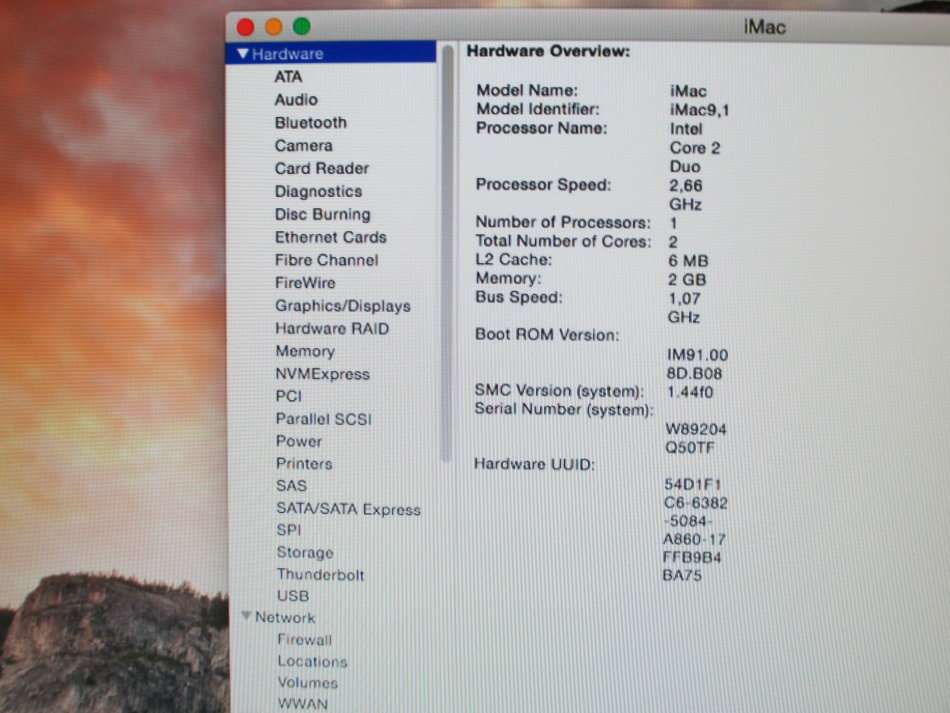Open the USB device report
This screenshot has height=713, width=950.
pos(293,596)
